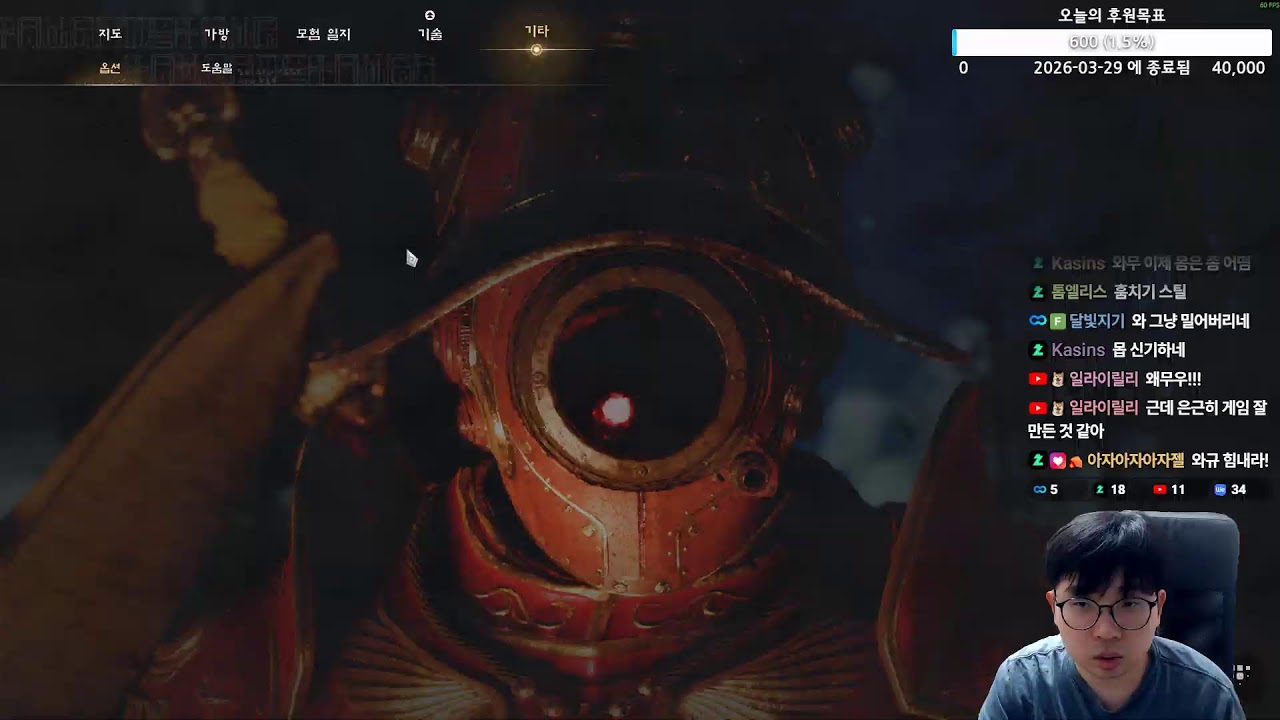Click the 40,000 goal amount
The width and height of the screenshot is (1280, 720).
1238,68
